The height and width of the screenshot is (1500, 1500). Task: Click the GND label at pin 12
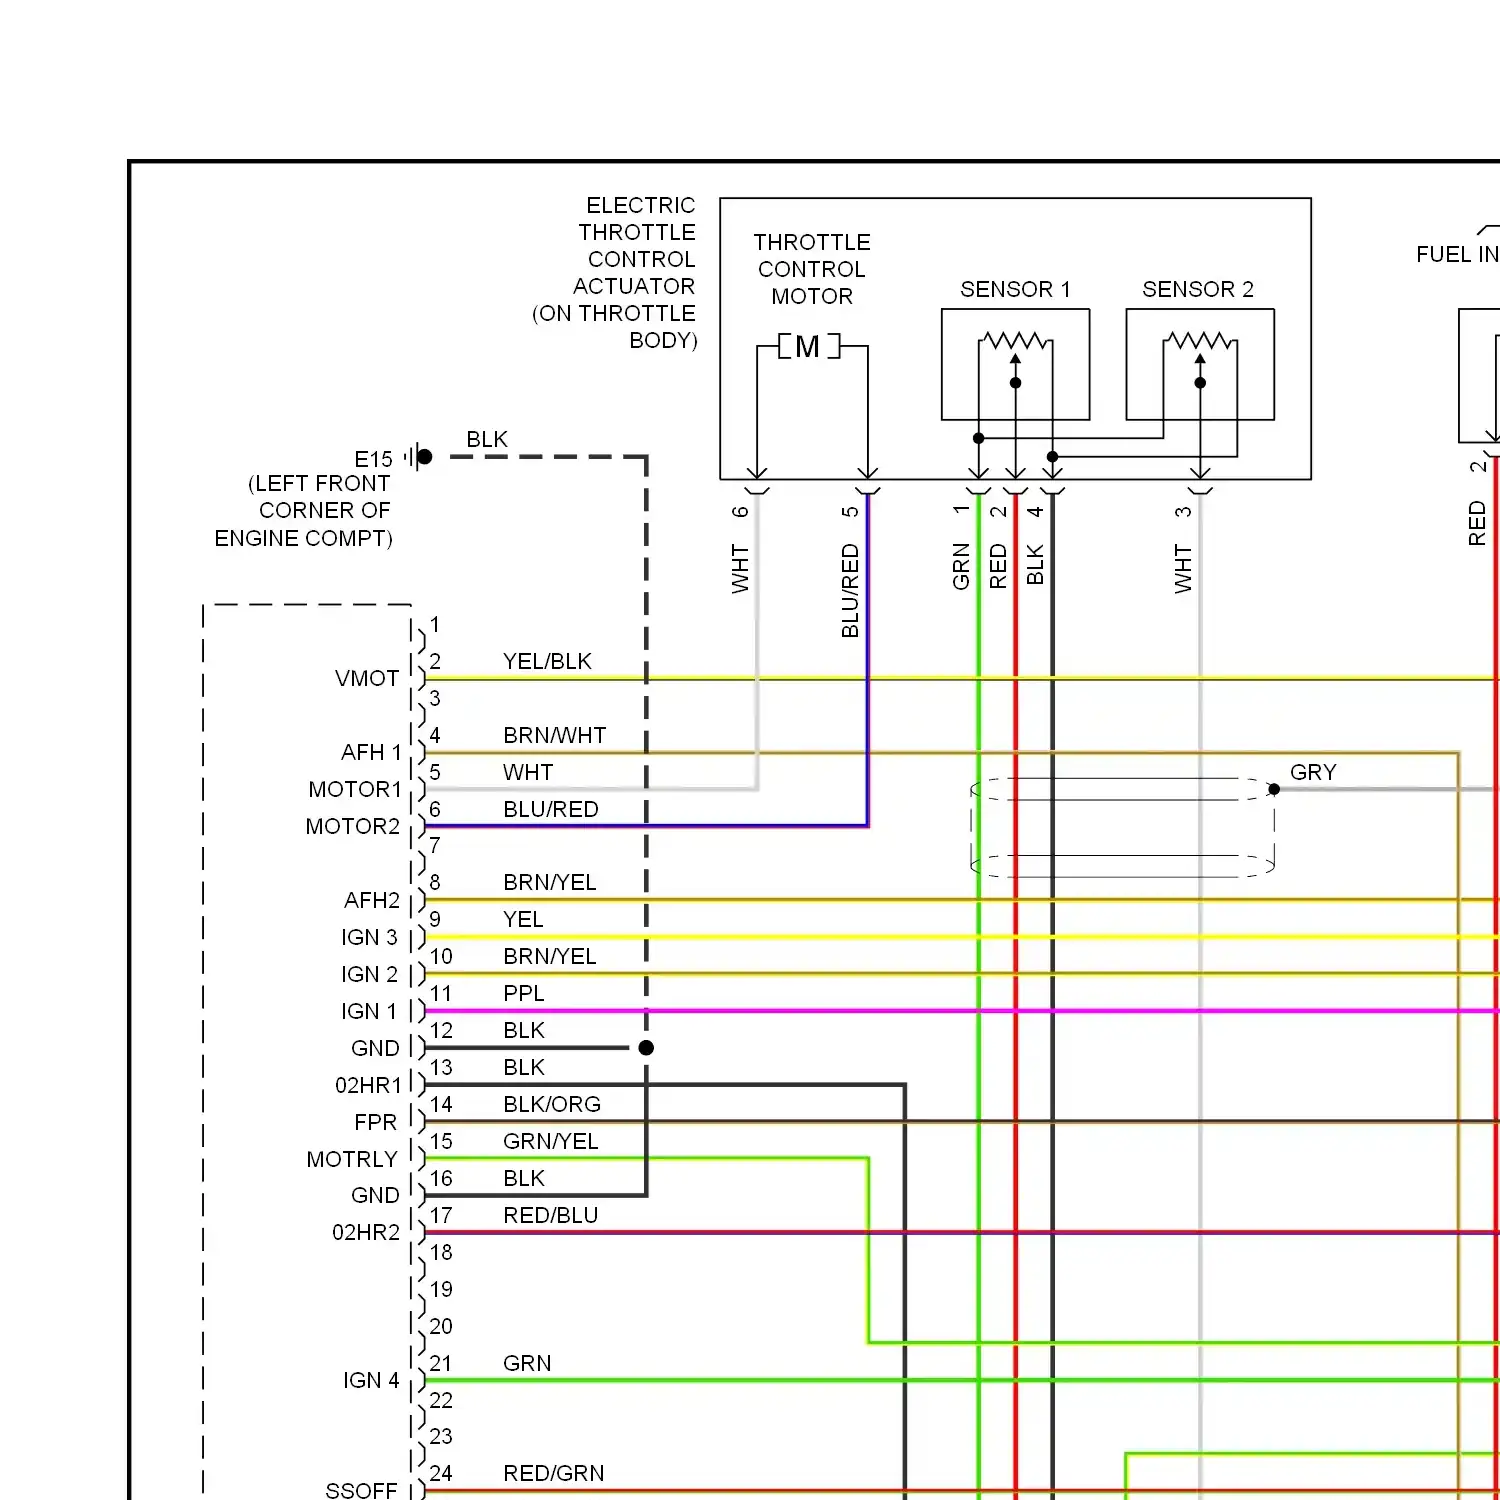click(x=375, y=1048)
